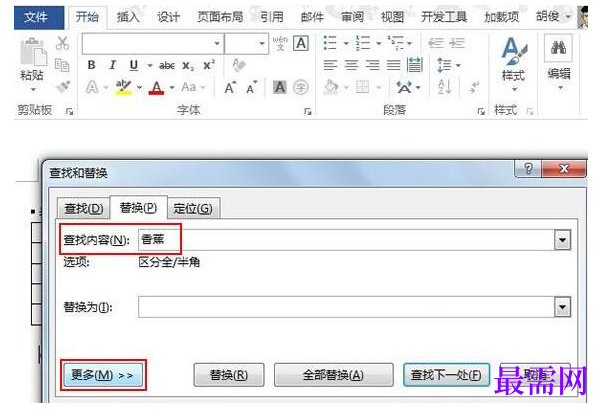Open 查找内容 history dropdown arrow
The image size is (606, 412).
pyautogui.click(x=562, y=240)
